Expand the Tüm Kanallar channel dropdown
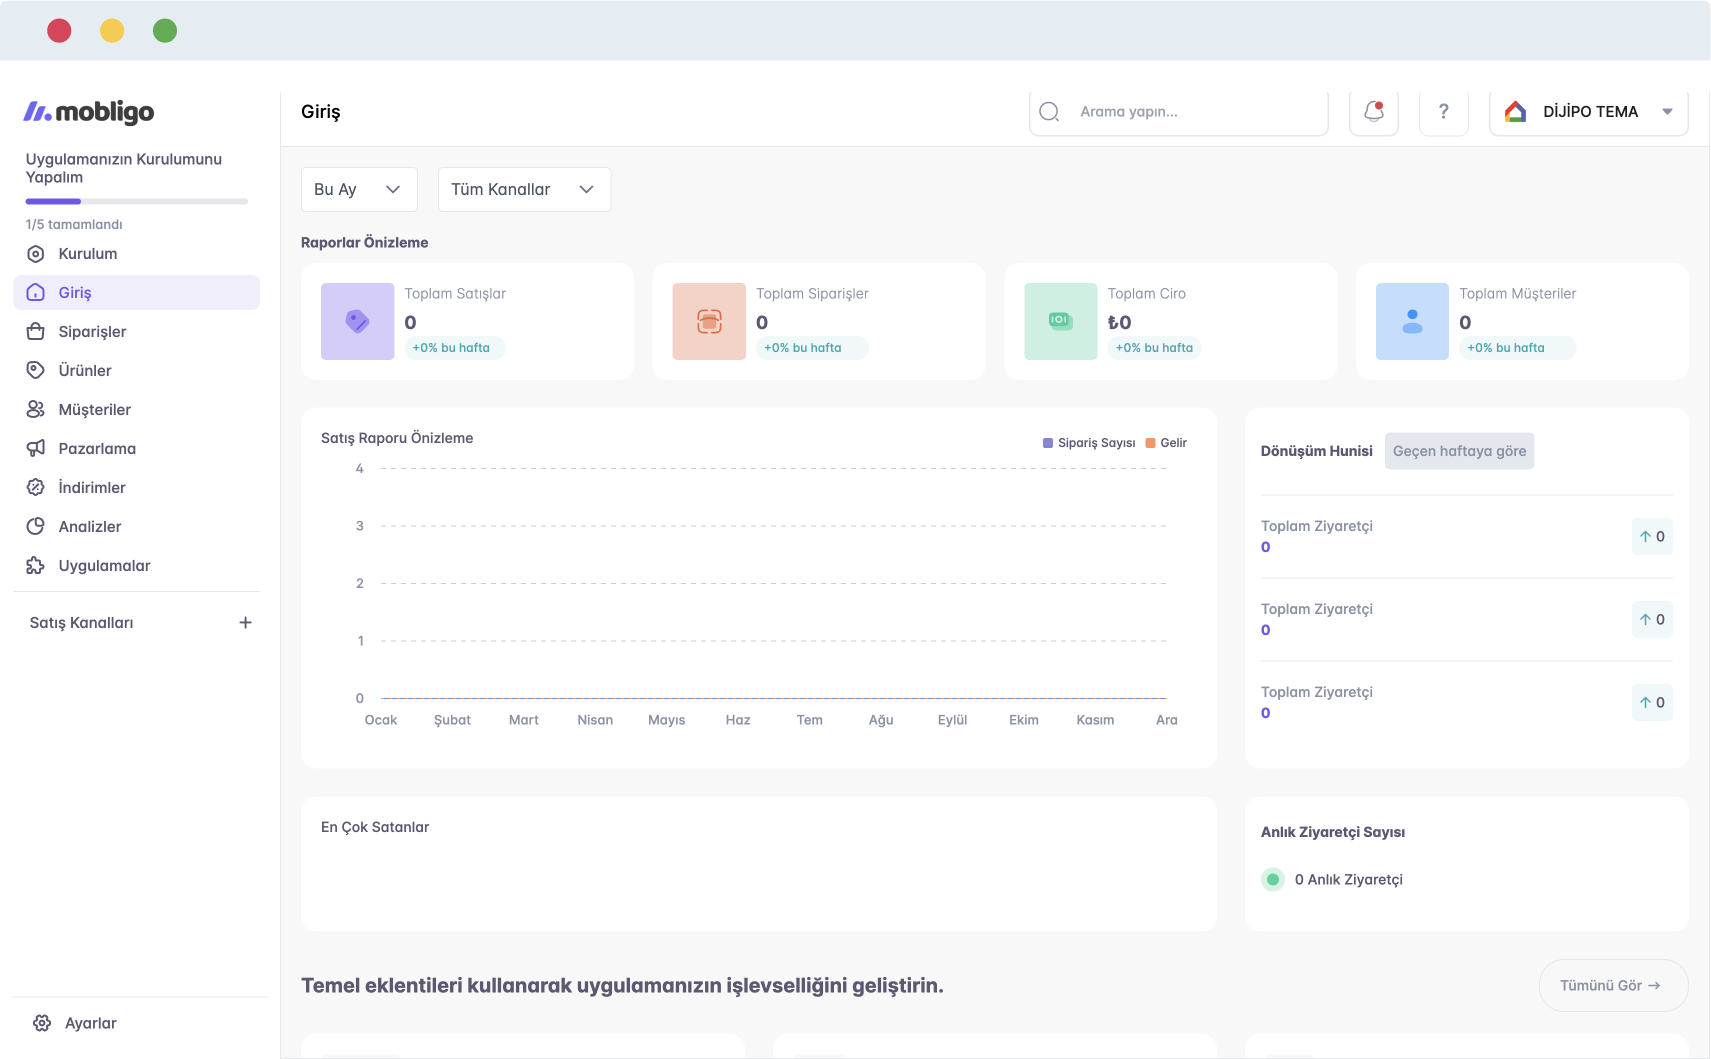This screenshot has height=1059, width=1711. pos(523,189)
